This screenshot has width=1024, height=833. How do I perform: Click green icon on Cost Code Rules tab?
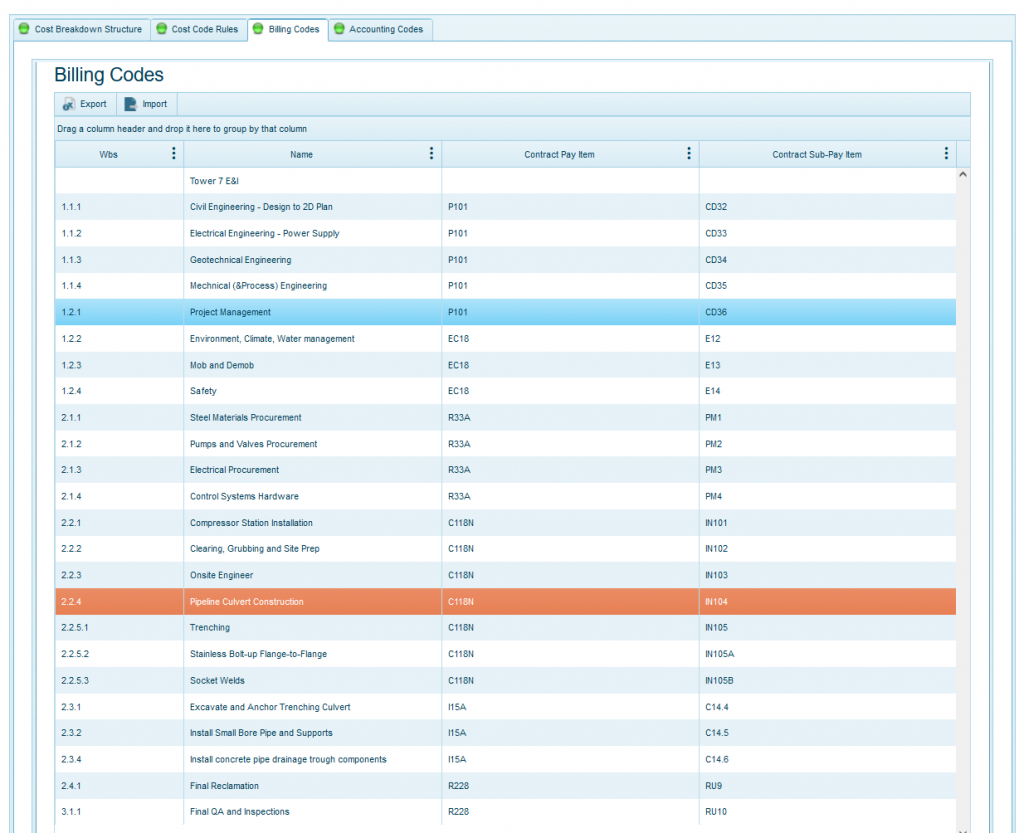161,29
